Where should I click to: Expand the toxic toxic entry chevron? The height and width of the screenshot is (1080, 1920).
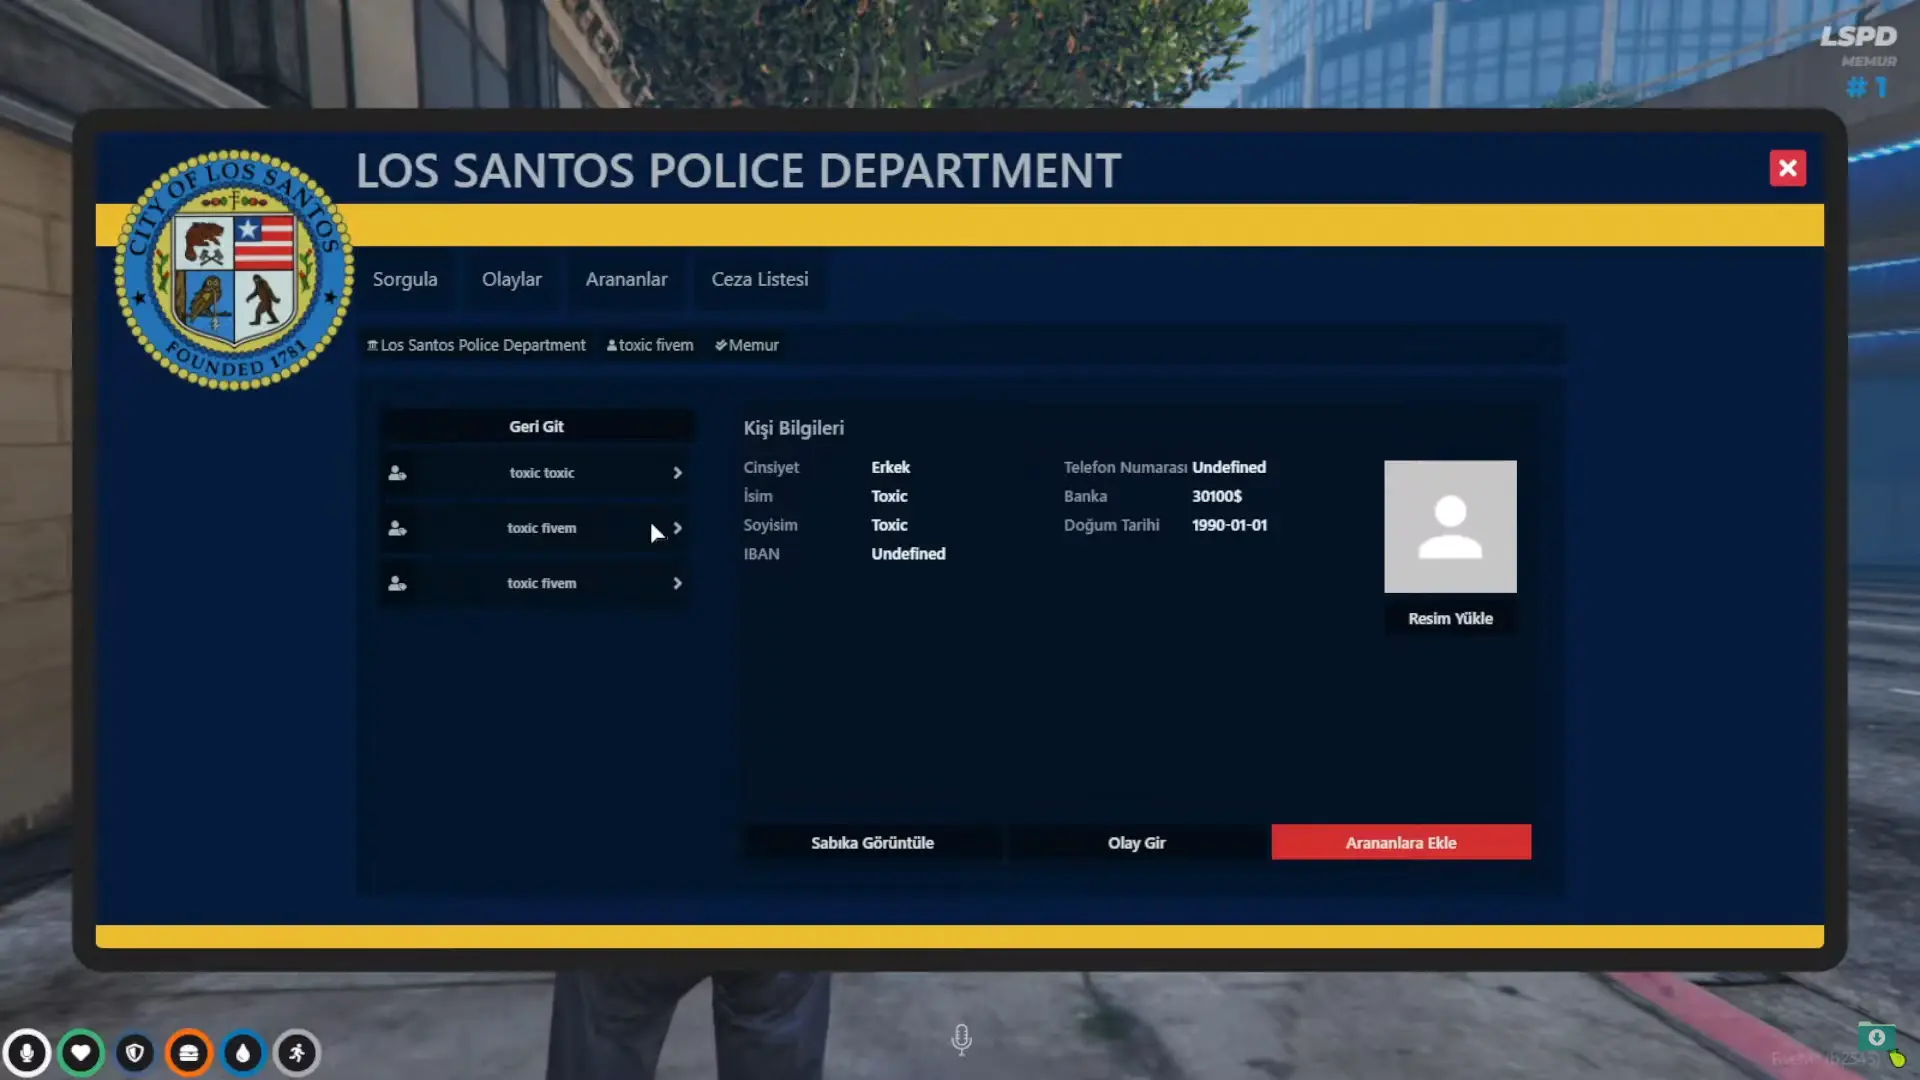tap(677, 473)
